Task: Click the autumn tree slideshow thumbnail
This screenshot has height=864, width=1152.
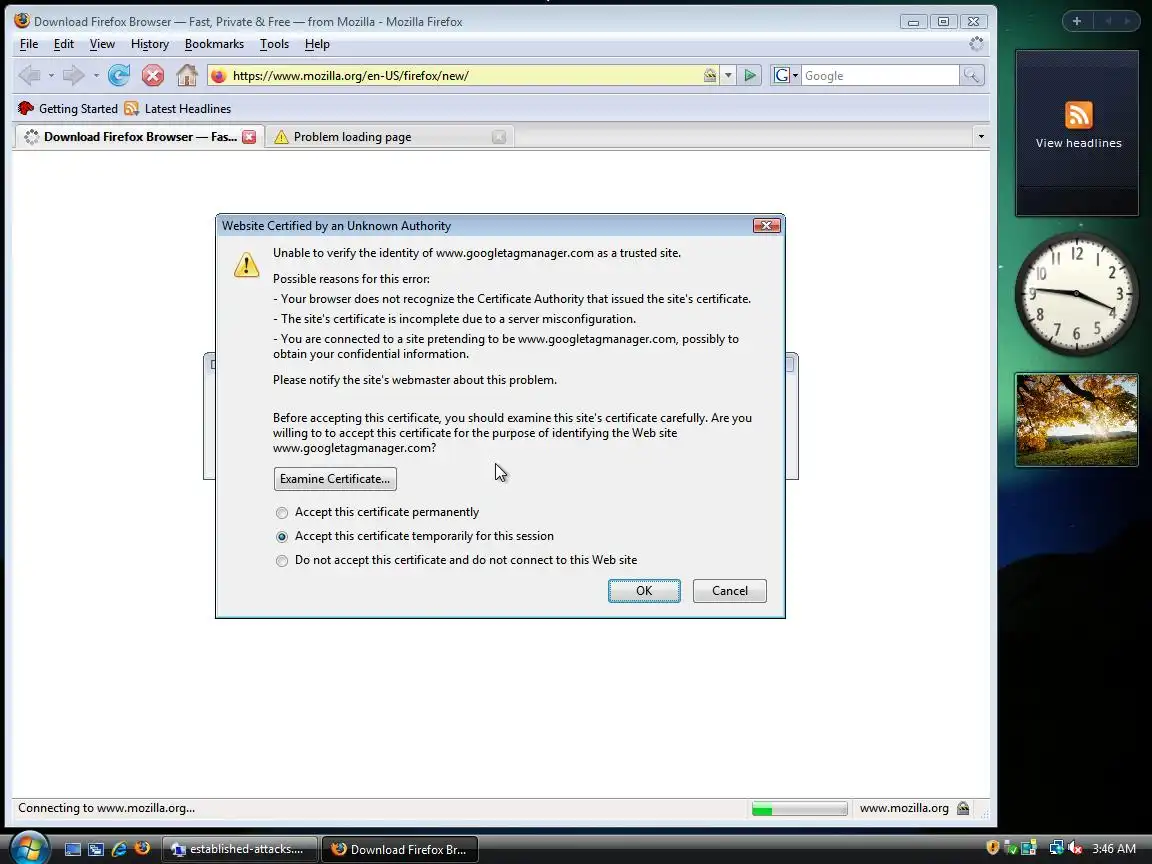Action: click(x=1077, y=420)
